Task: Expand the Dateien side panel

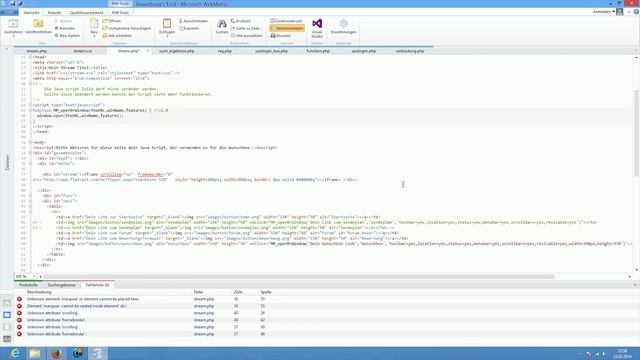Action: click(7, 162)
